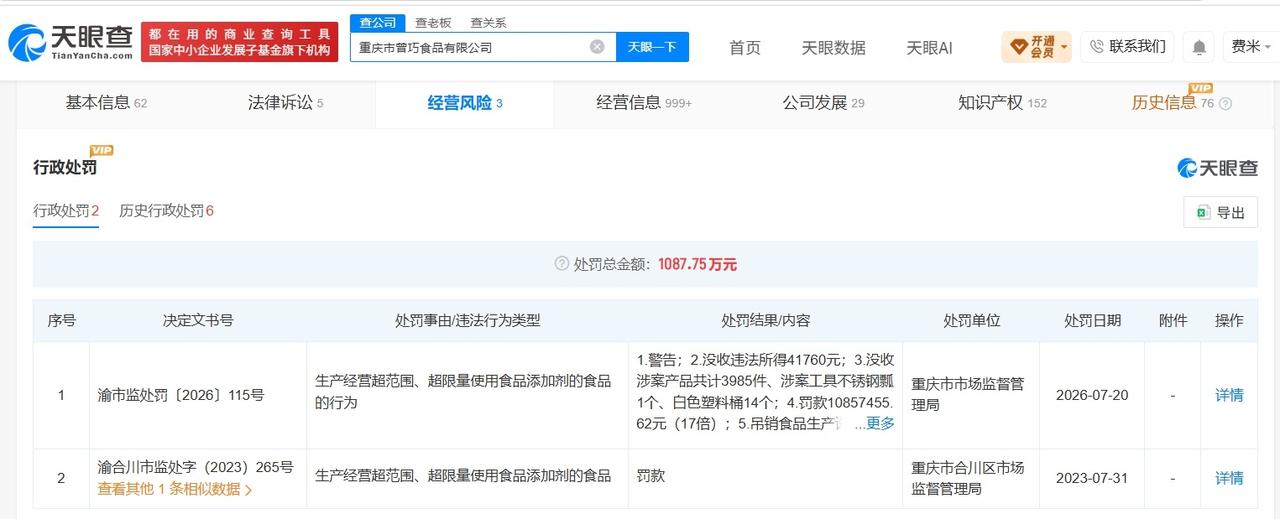Select the 查老板 search tab
Screen dimensions: 1280x519
click(x=433, y=22)
